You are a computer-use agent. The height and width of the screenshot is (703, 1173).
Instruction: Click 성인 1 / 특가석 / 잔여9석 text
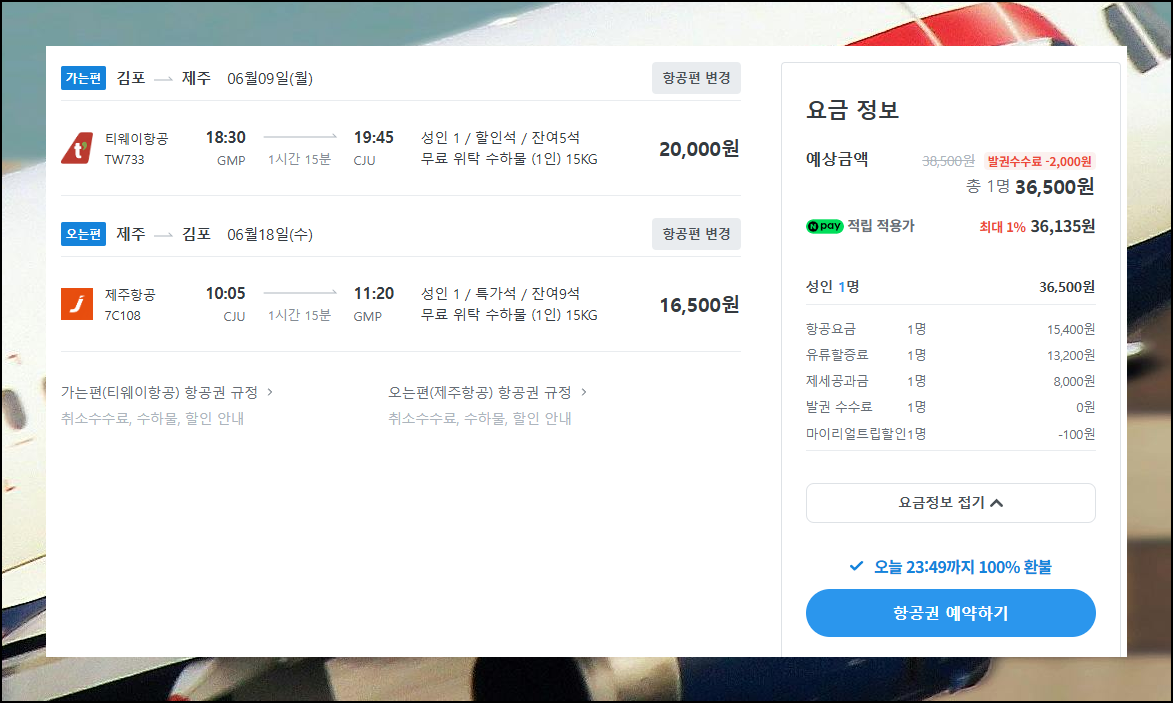click(500, 294)
